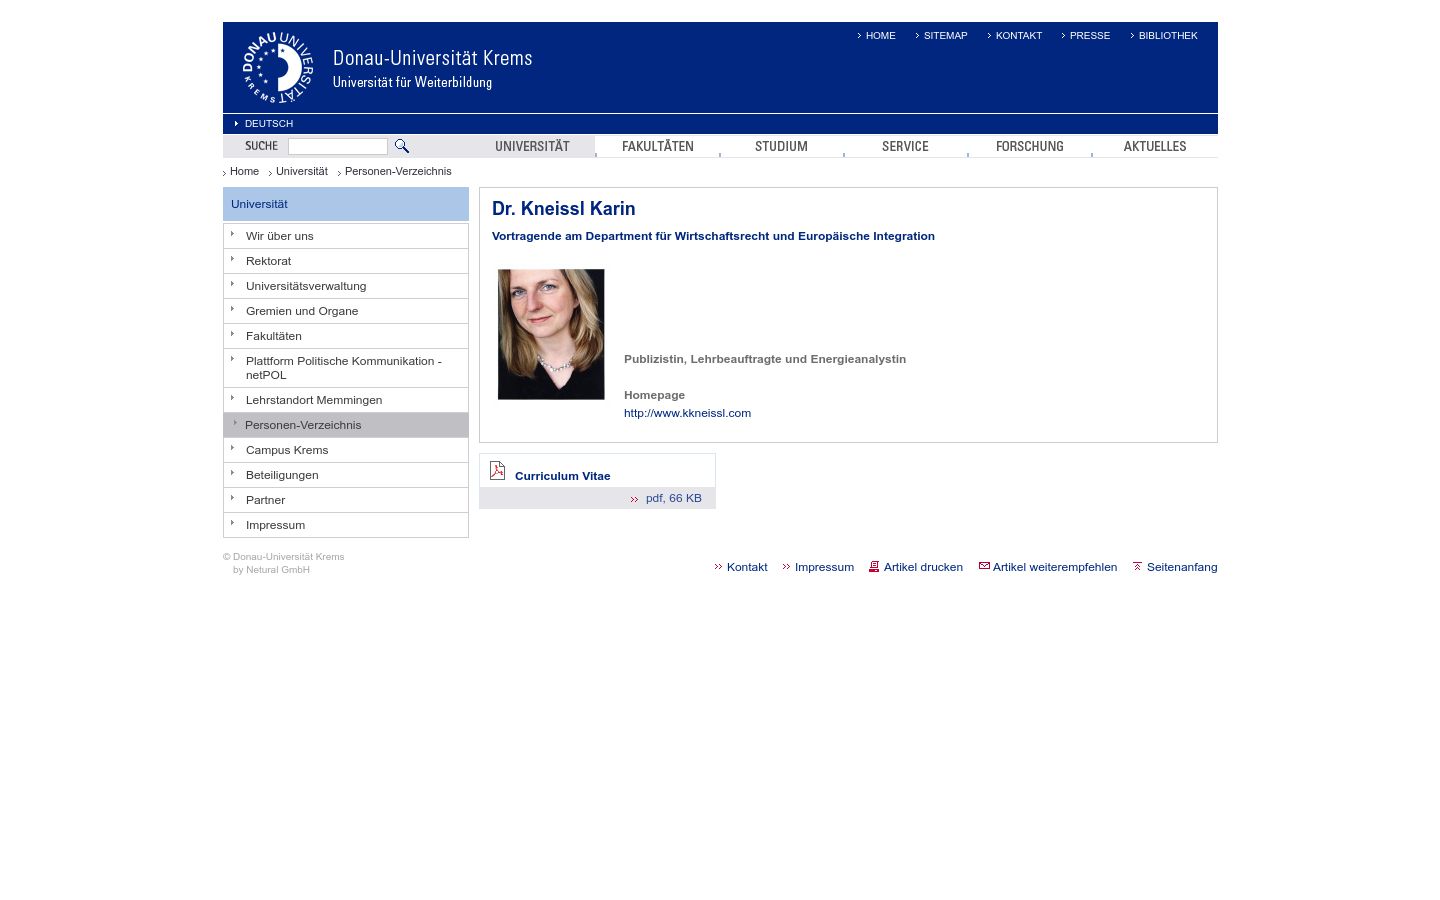Click the search magnifier icon
The image size is (1440, 900).
(402, 146)
